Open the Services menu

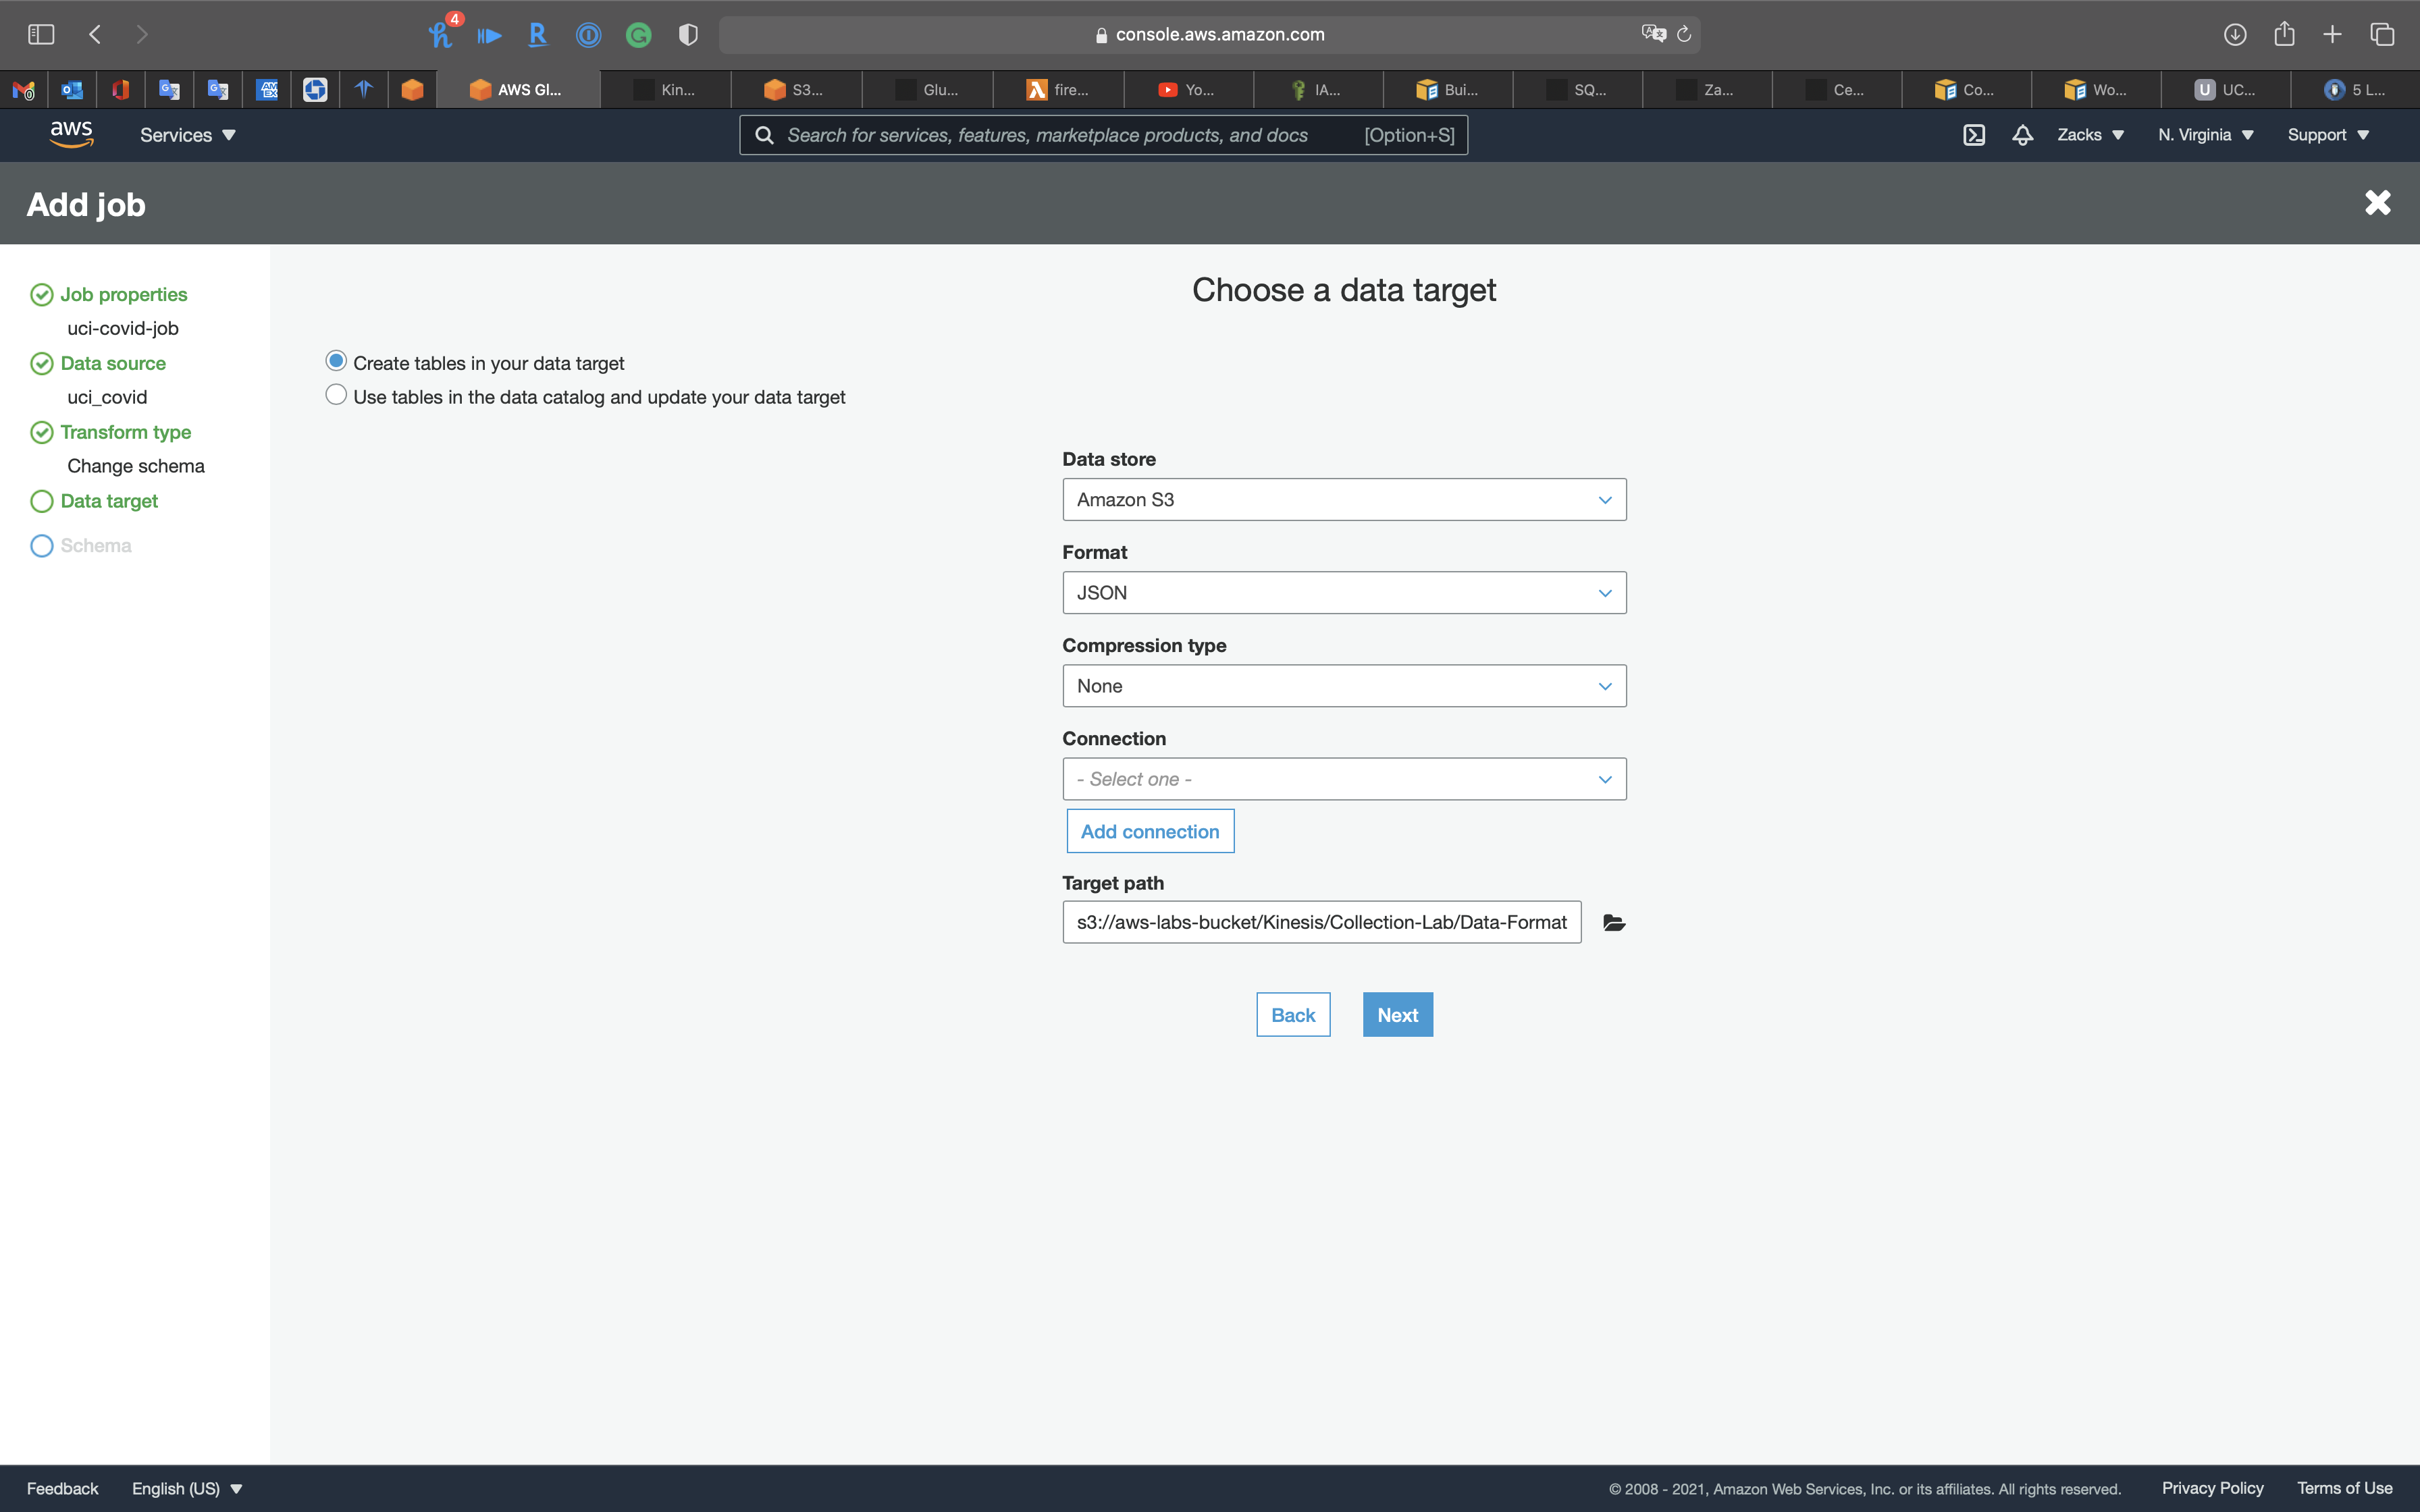pyautogui.click(x=187, y=135)
